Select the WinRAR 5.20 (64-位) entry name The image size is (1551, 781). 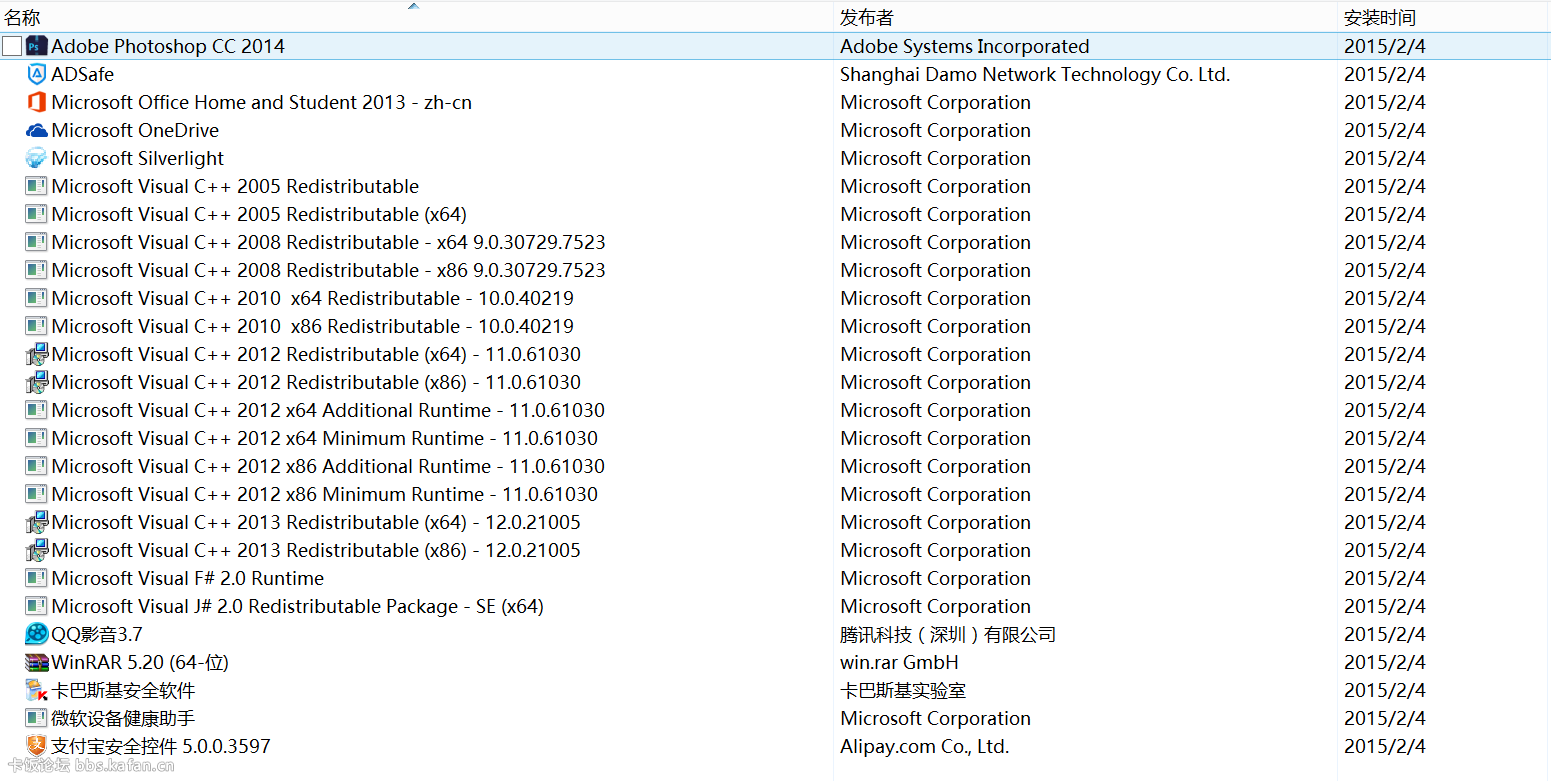click(140, 662)
